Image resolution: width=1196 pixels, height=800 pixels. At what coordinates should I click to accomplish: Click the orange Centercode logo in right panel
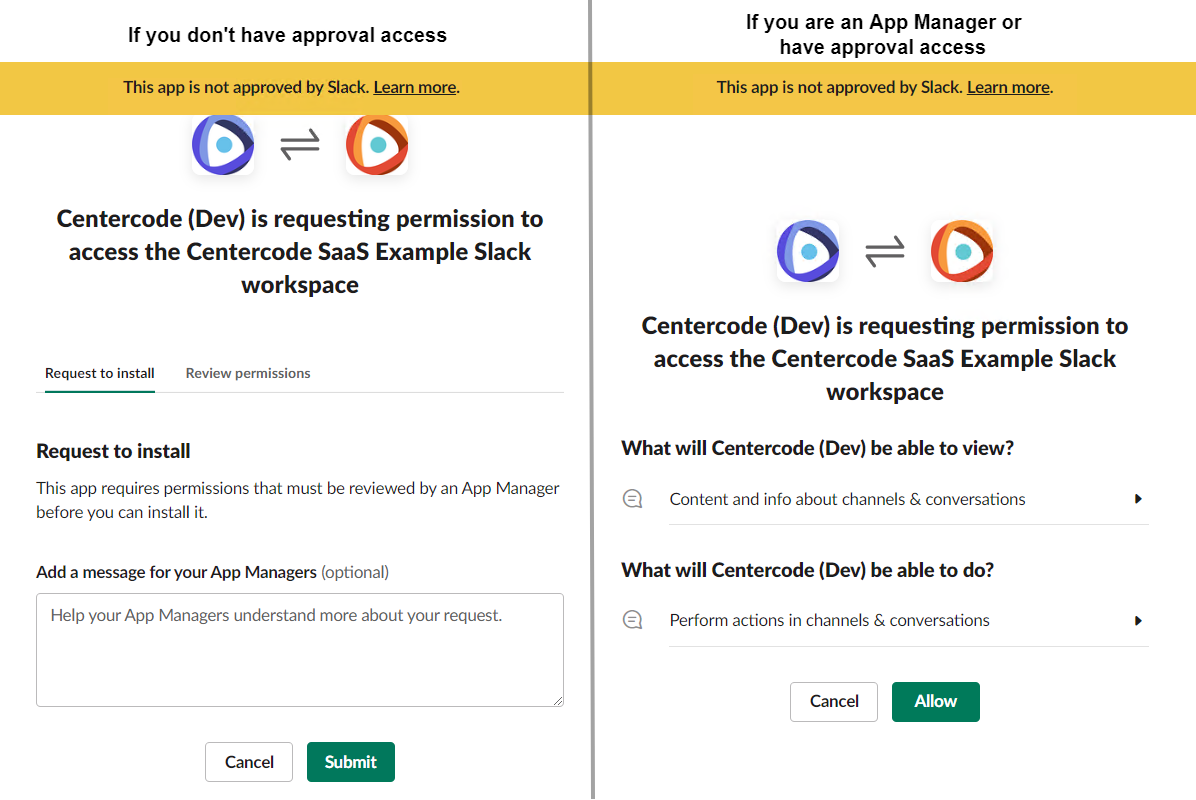coord(962,251)
